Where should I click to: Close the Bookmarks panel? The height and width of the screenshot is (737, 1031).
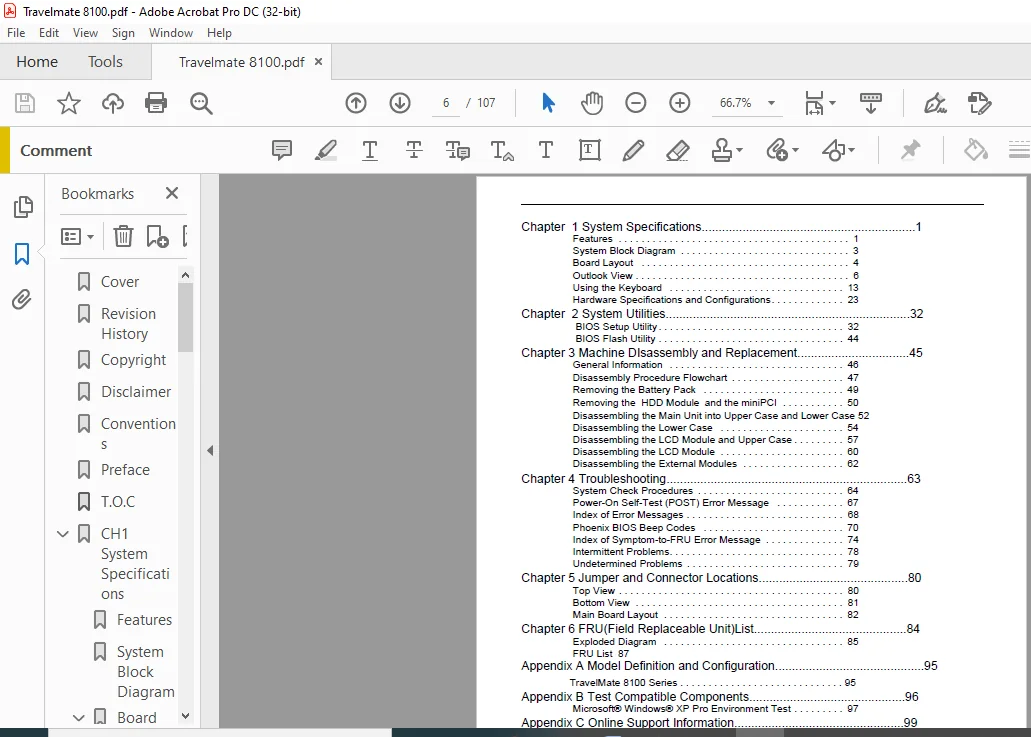(172, 193)
